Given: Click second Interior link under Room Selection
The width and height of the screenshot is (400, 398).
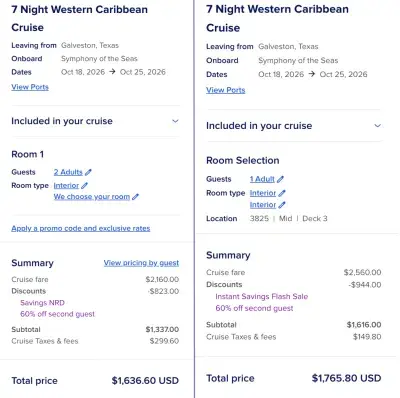Looking at the screenshot, I should pos(263,205).
